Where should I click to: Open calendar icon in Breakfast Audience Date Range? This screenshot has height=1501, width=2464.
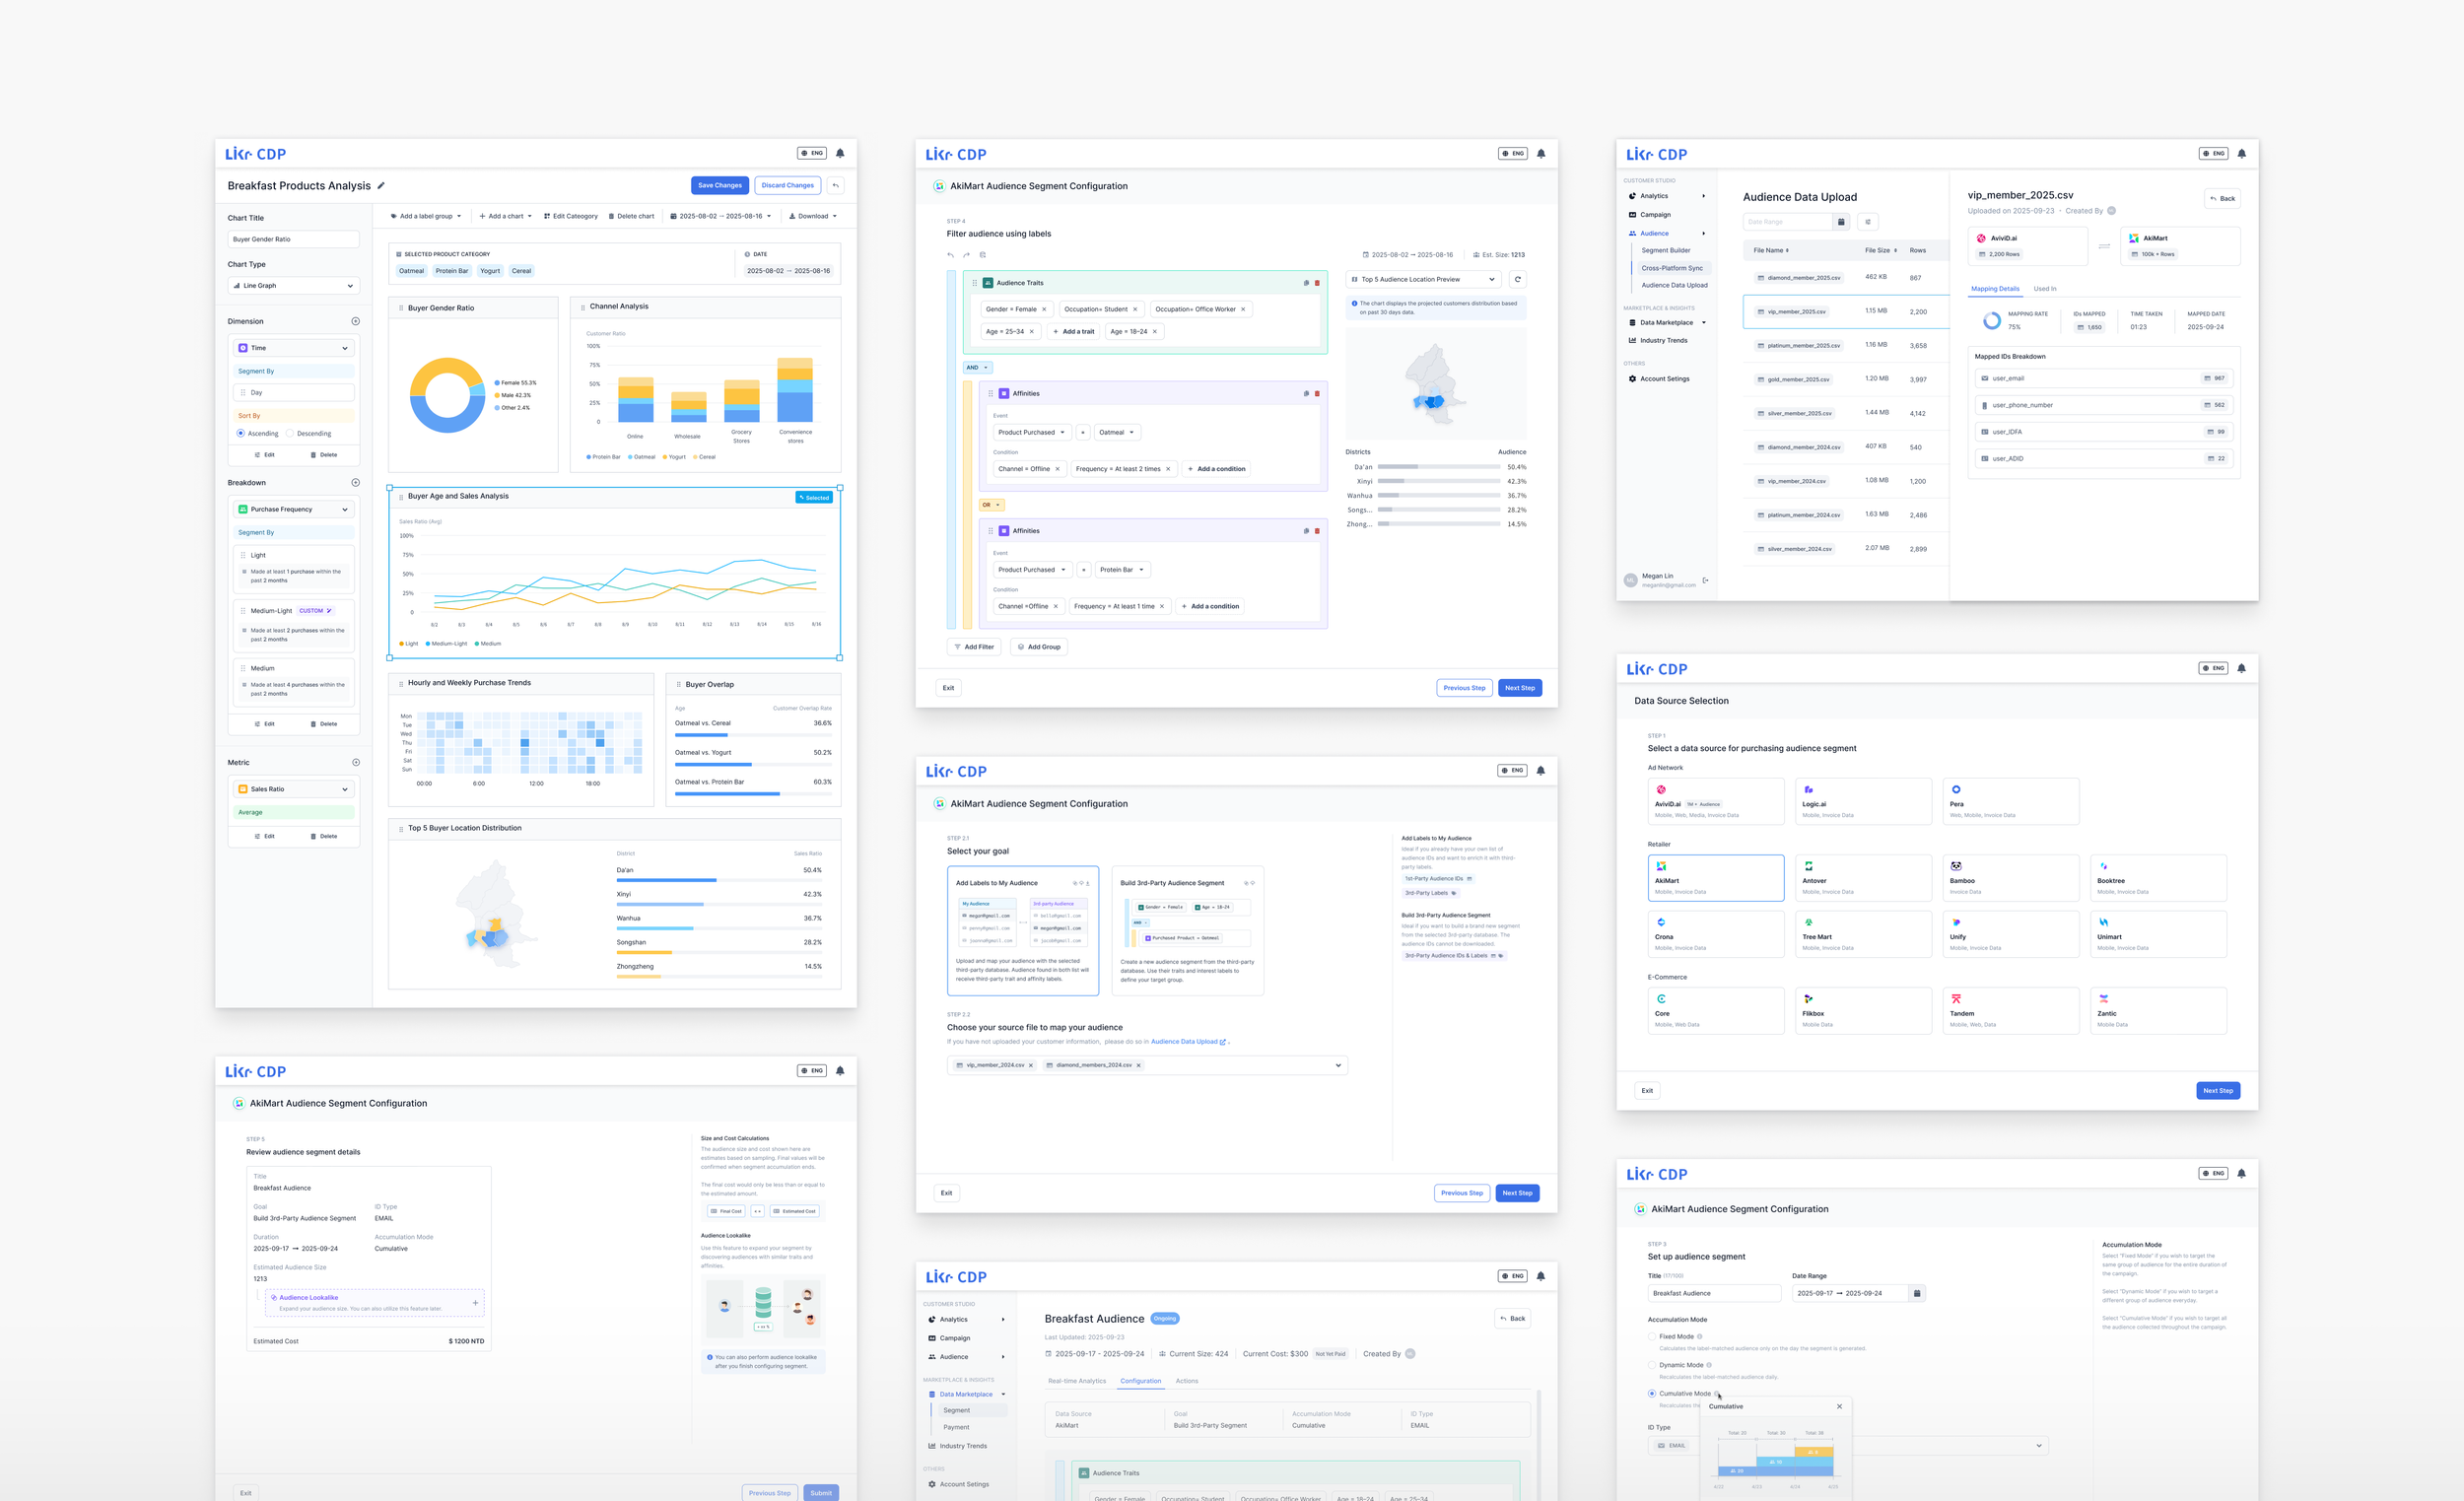pos(1916,1293)
